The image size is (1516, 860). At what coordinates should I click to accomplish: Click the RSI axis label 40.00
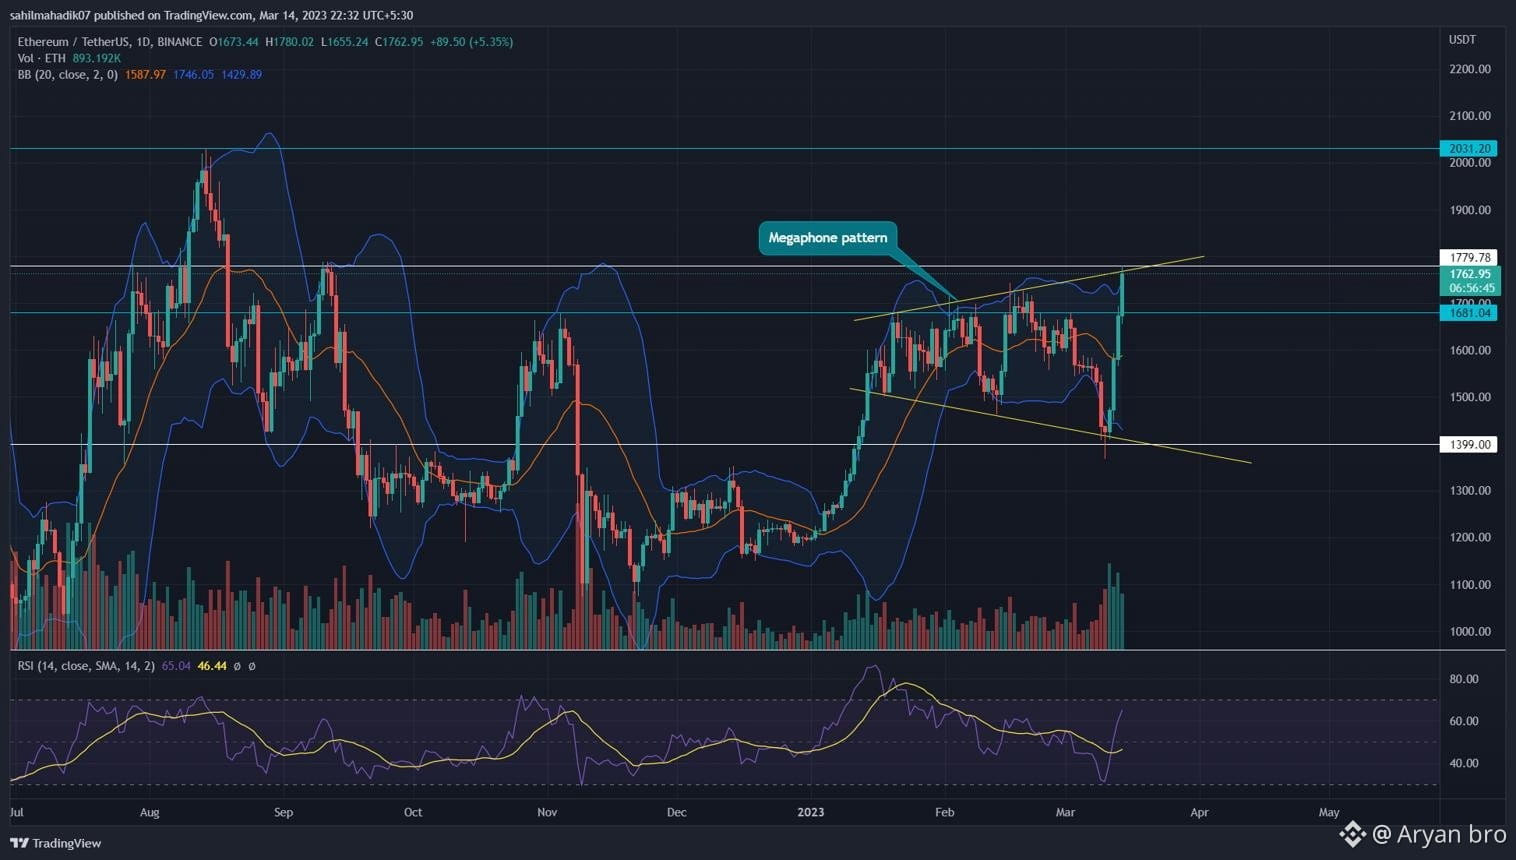1464,763
